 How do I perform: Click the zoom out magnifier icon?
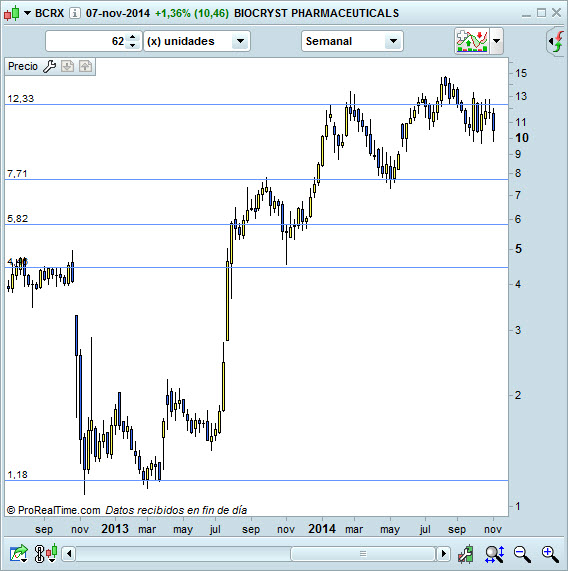[x=522, y=554]
